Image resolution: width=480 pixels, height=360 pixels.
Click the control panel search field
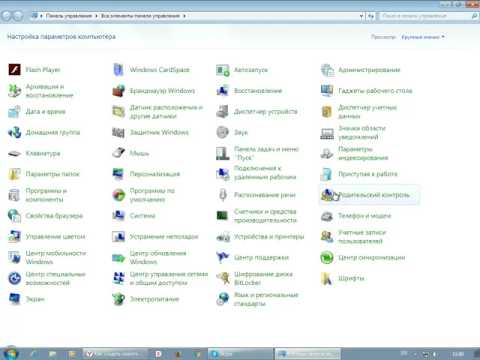(x=427, y=16)
